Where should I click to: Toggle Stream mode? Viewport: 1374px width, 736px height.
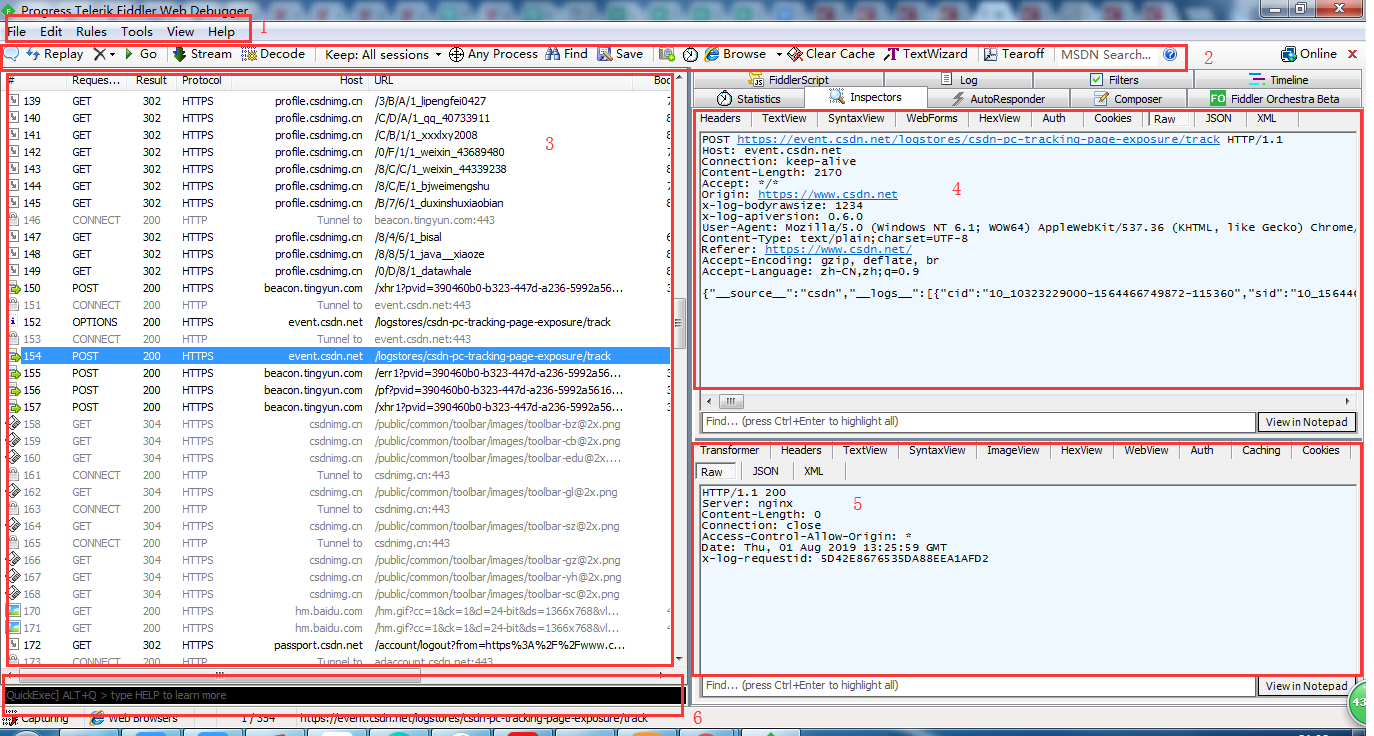pyautogui.click(x=202, y=54)
